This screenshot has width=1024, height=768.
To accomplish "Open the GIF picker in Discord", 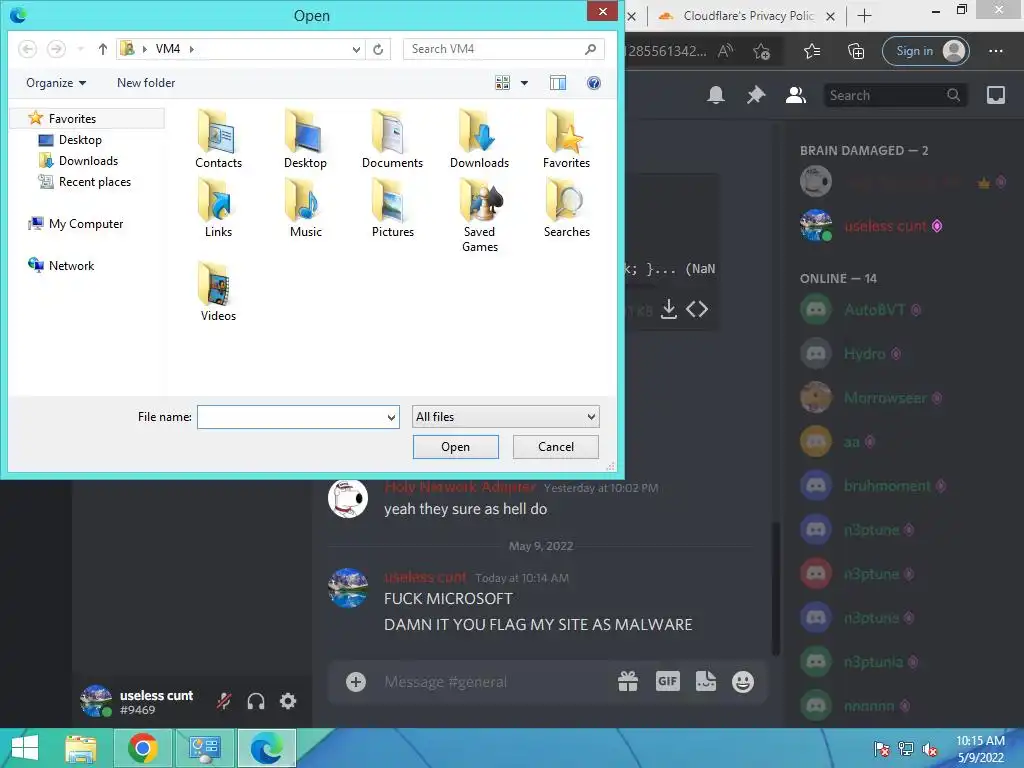I will (667, 682).
